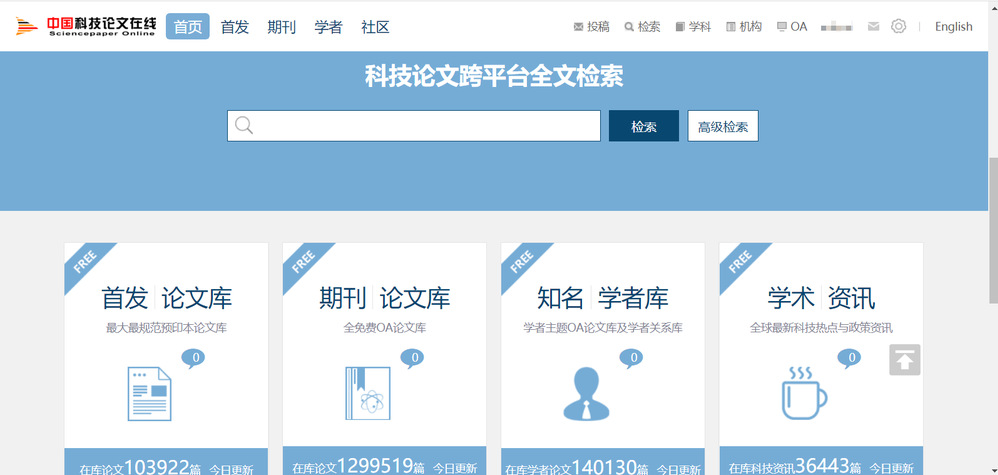
Task: Open the 学者 navigation tab
Action: (x=328, y=27)
